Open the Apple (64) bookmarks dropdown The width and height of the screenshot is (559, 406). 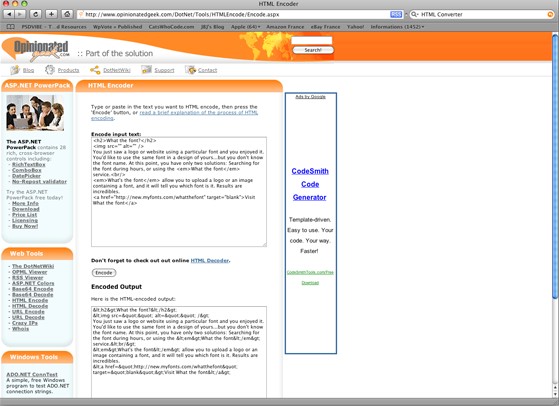click(x=245, y=27)
